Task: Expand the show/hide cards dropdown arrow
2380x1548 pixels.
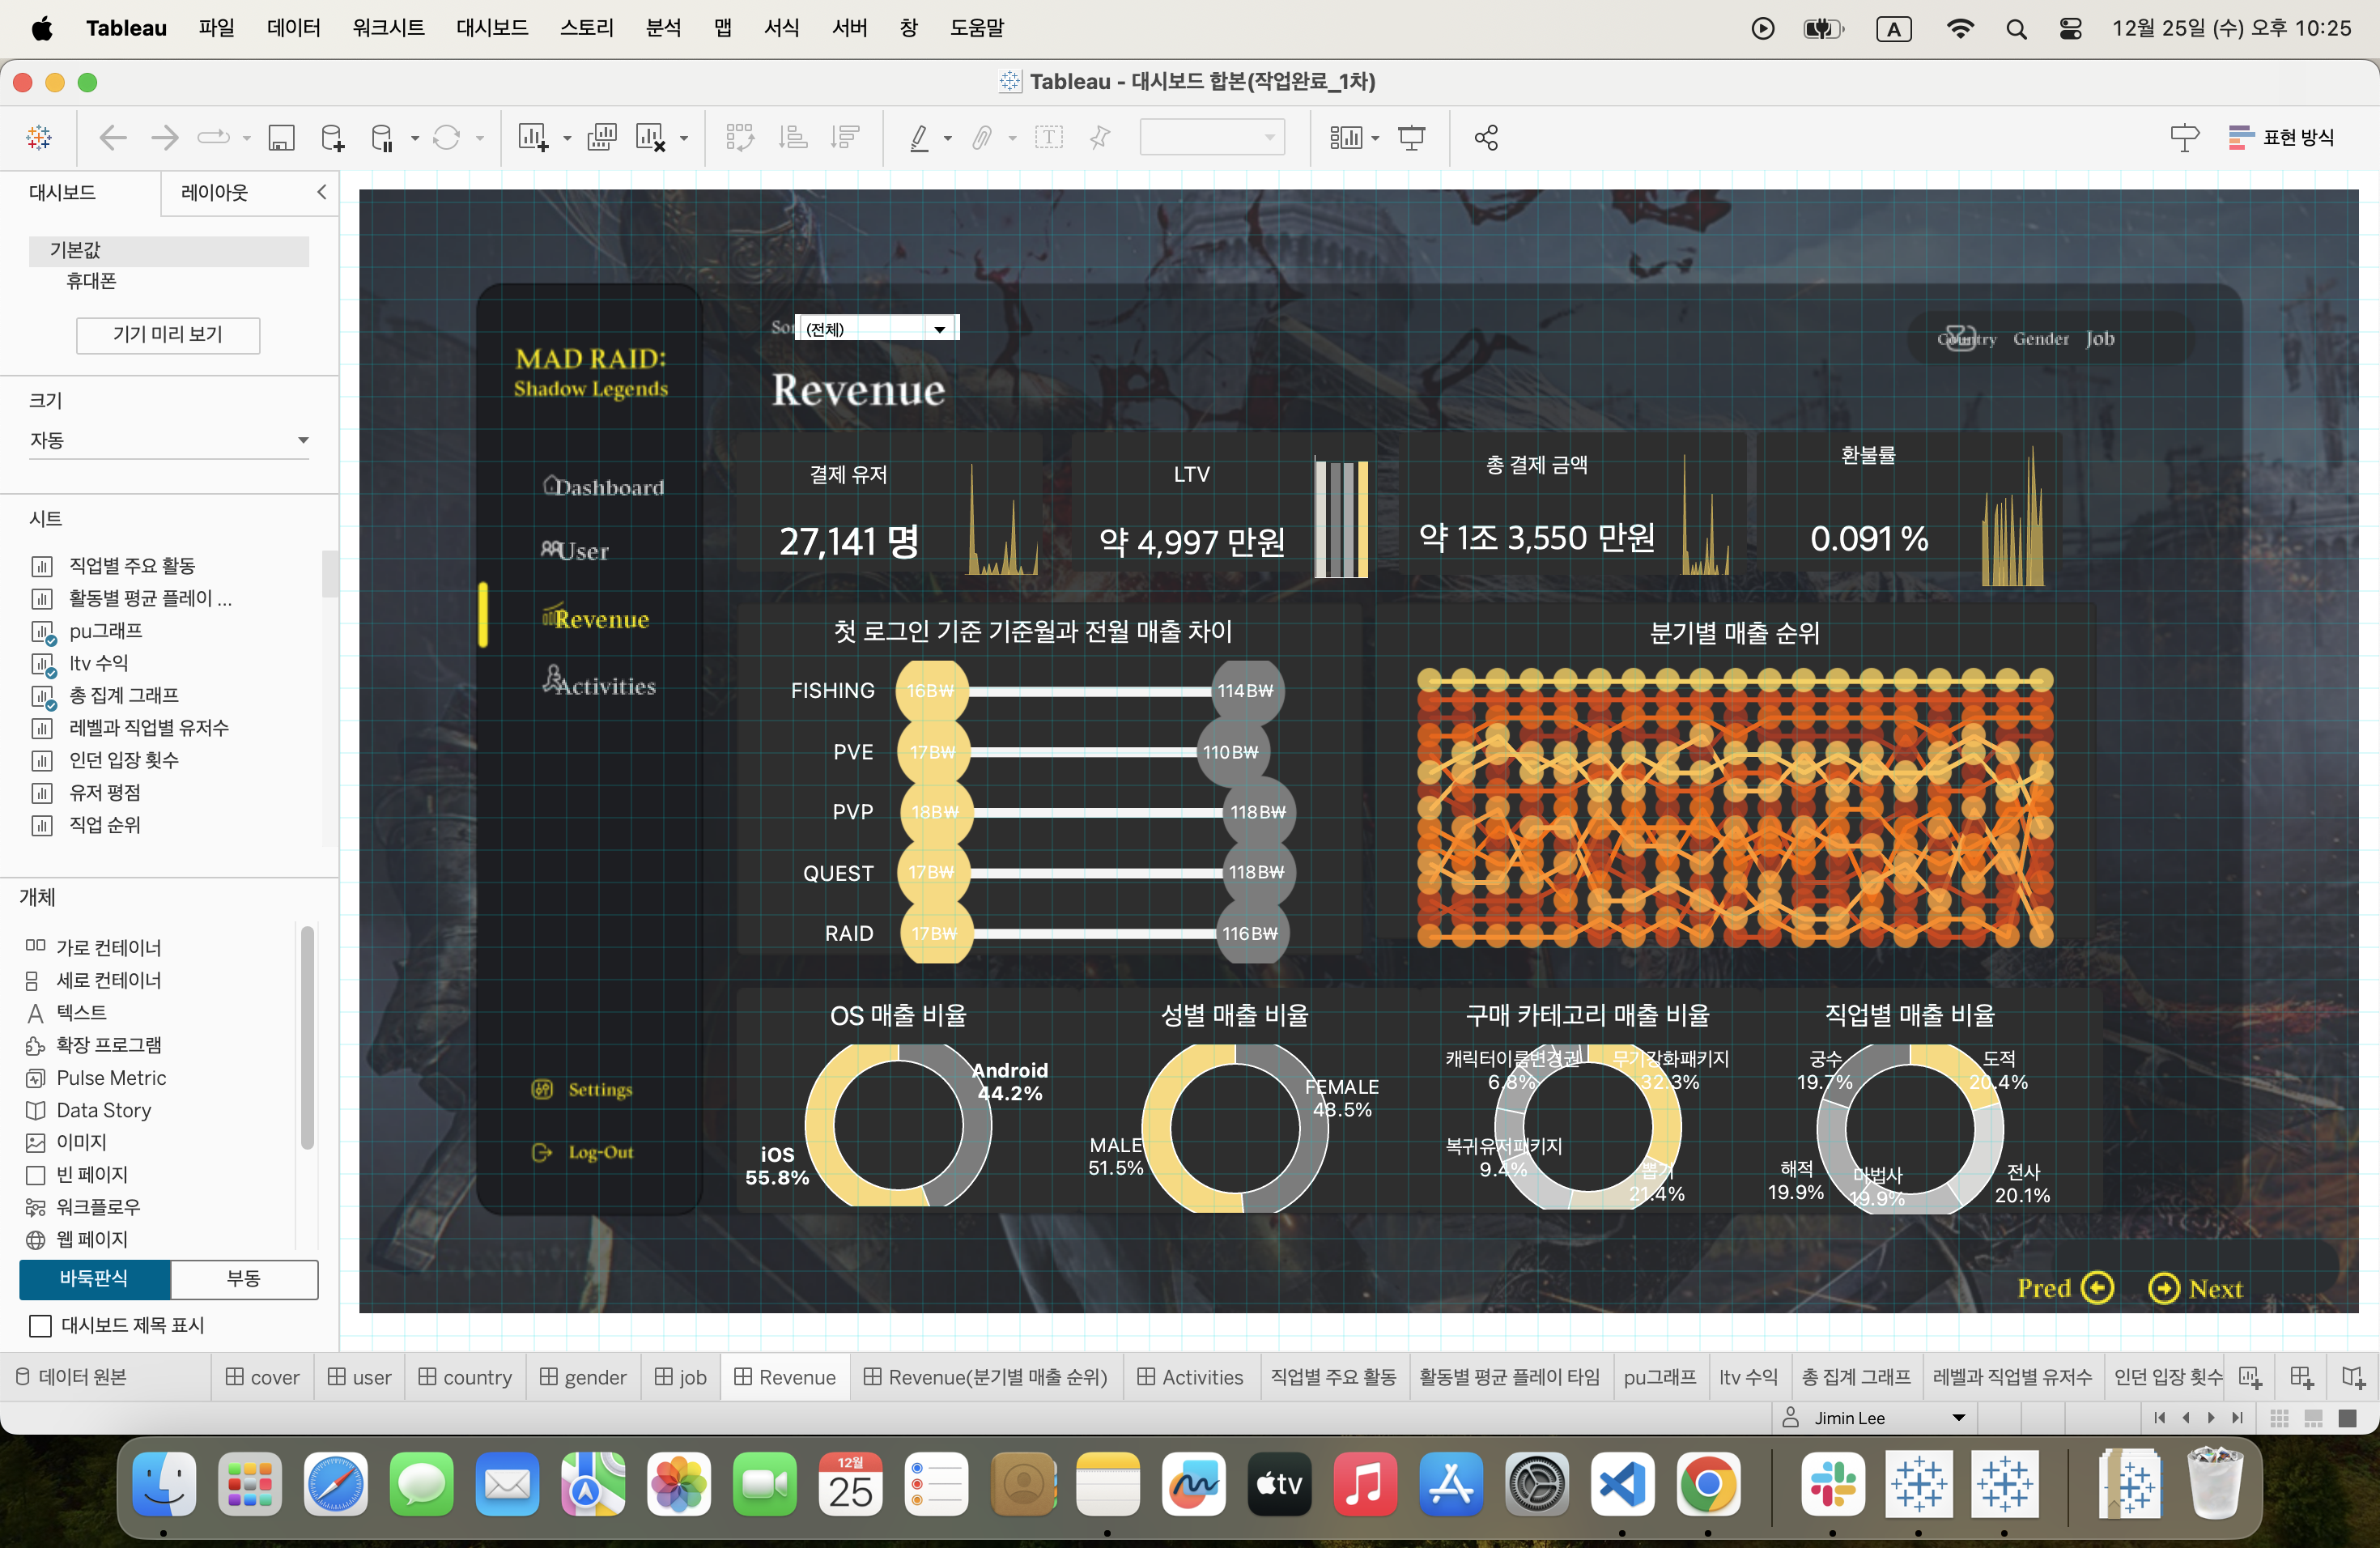Action: click(1375, 139)
